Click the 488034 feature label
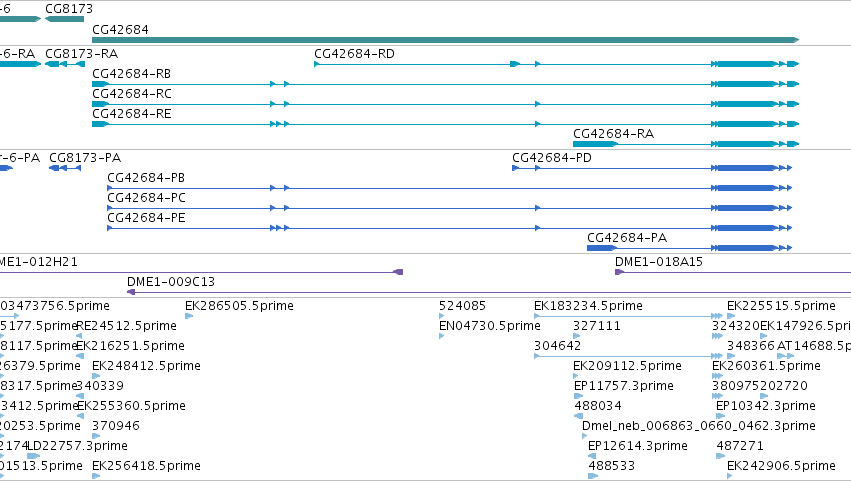851x481 pixels. point(598,406)
